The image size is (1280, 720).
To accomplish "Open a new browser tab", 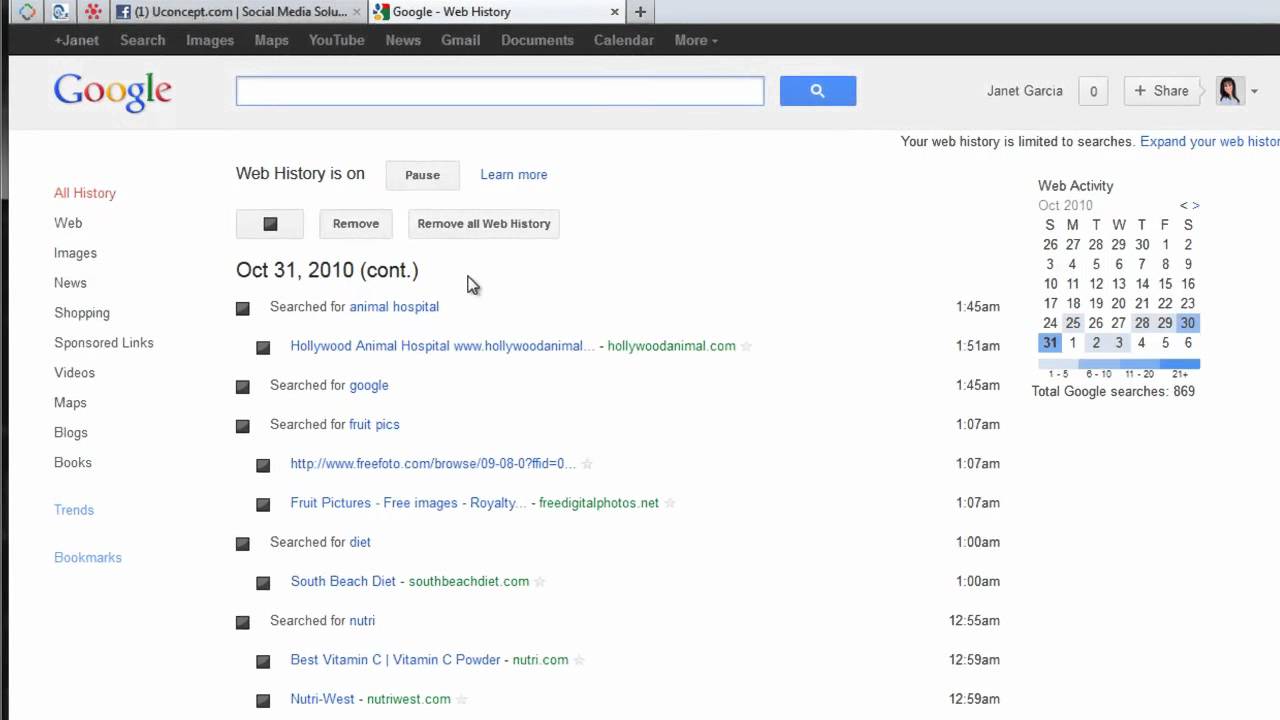I will (x=640, y=12).
